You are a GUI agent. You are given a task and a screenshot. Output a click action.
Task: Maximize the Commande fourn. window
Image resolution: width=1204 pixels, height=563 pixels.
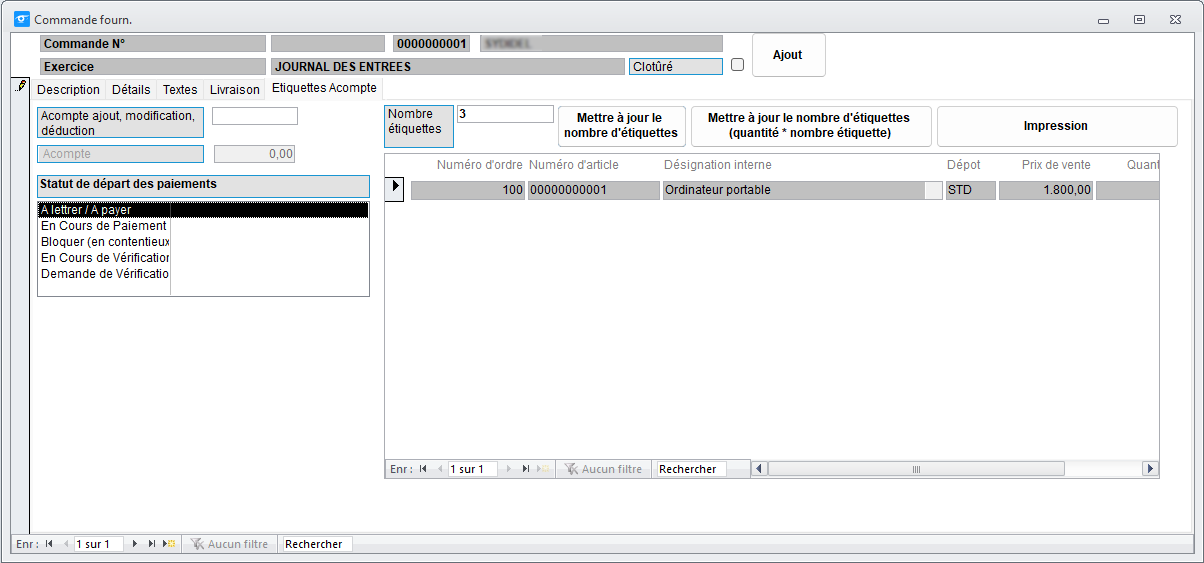pos(1139,19)
